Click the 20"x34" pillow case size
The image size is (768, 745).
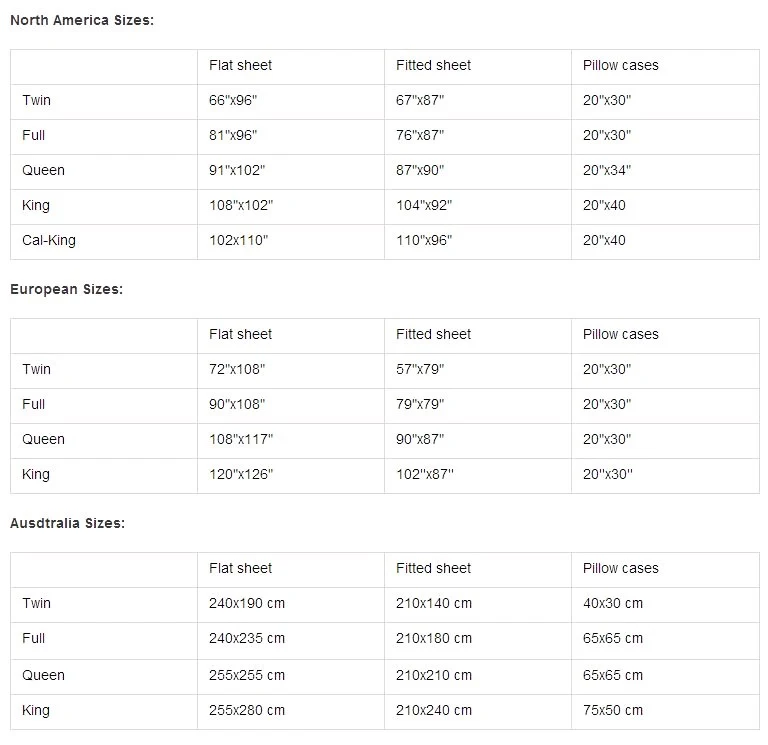607,170
